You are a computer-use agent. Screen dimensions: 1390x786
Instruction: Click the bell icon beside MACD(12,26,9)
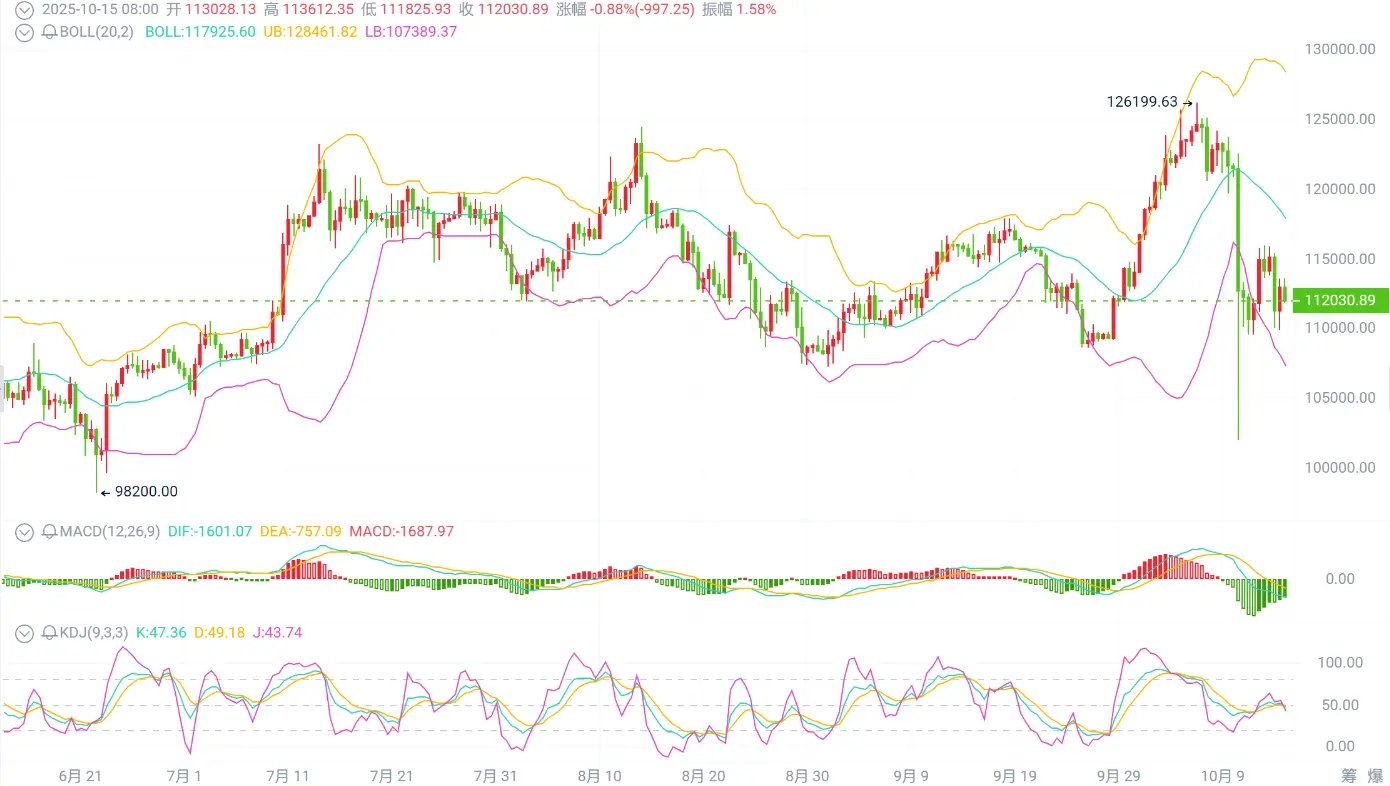[49, 532]
